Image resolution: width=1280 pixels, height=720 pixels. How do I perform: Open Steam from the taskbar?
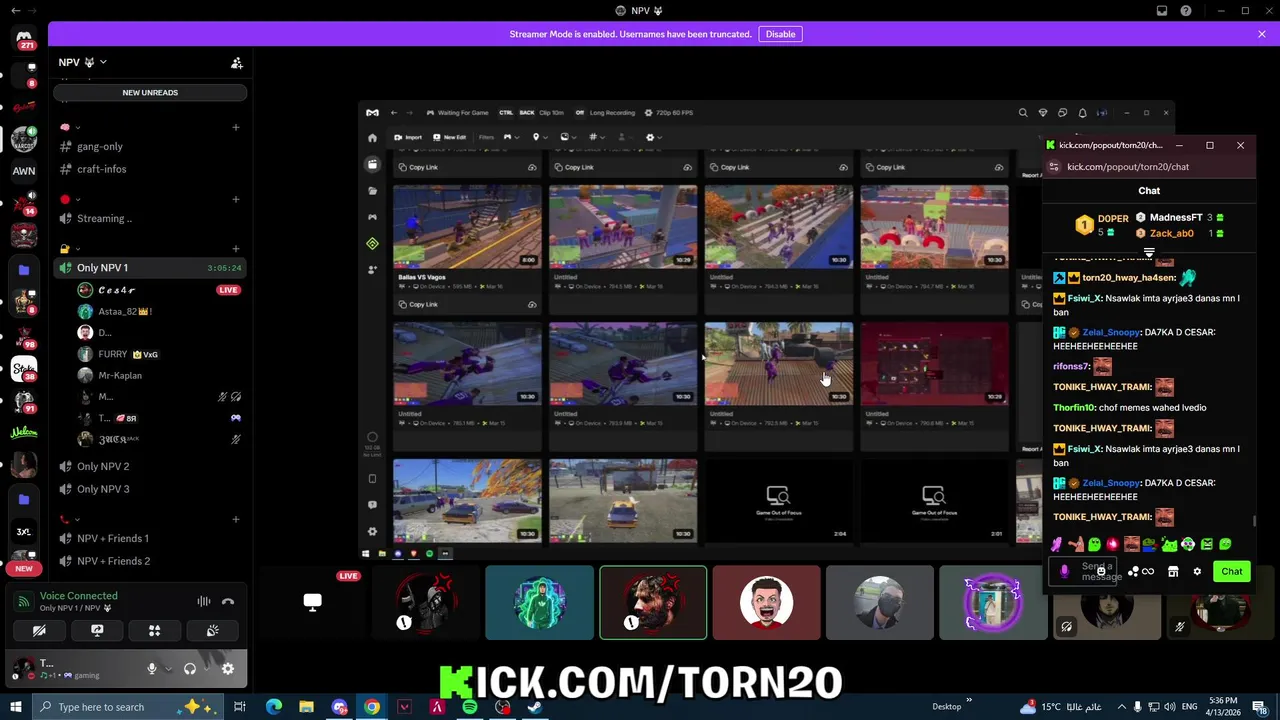click(x=535, y=707)
